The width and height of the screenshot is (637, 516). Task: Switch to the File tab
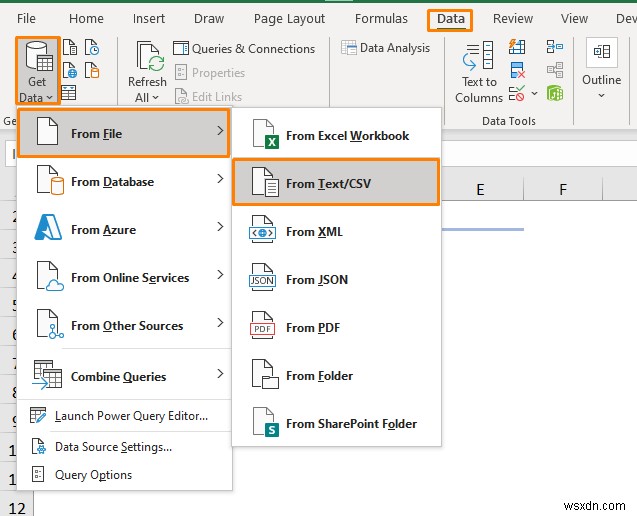pos(26,19)
